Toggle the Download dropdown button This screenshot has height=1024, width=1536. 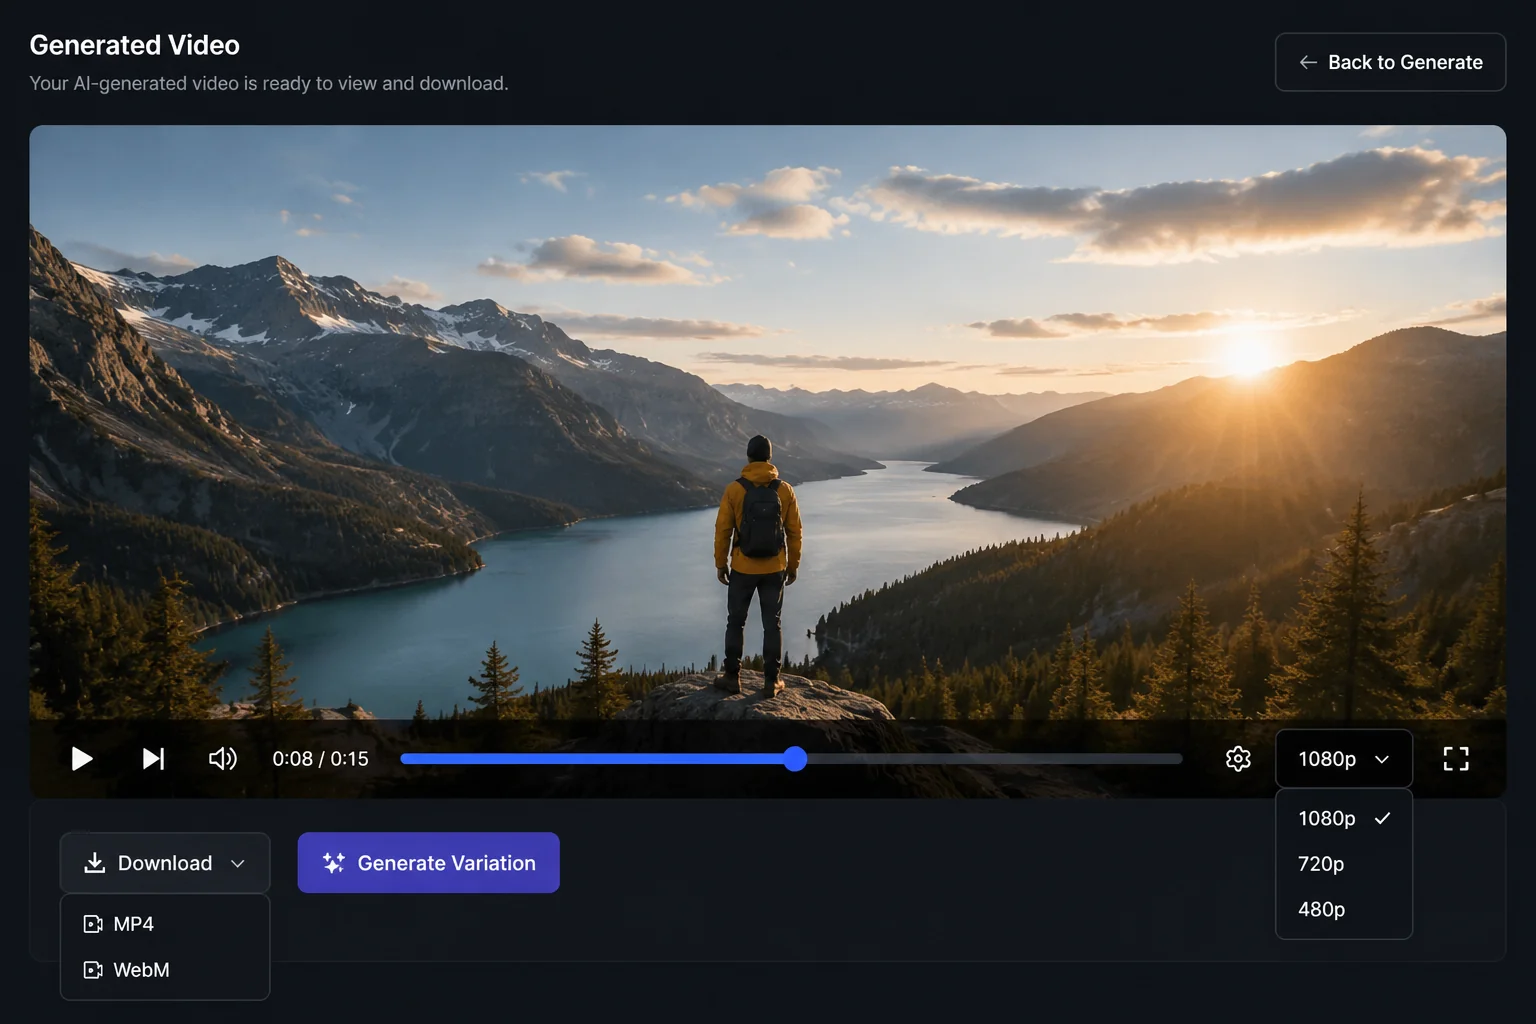pos(165,863)
